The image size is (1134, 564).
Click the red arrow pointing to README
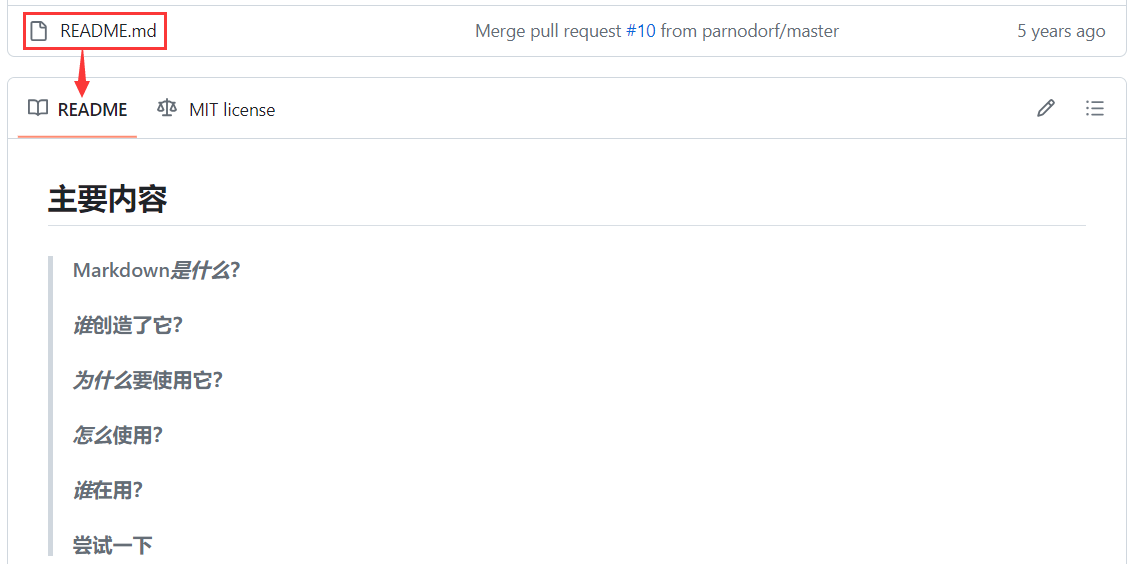click(x=82, y=74)
